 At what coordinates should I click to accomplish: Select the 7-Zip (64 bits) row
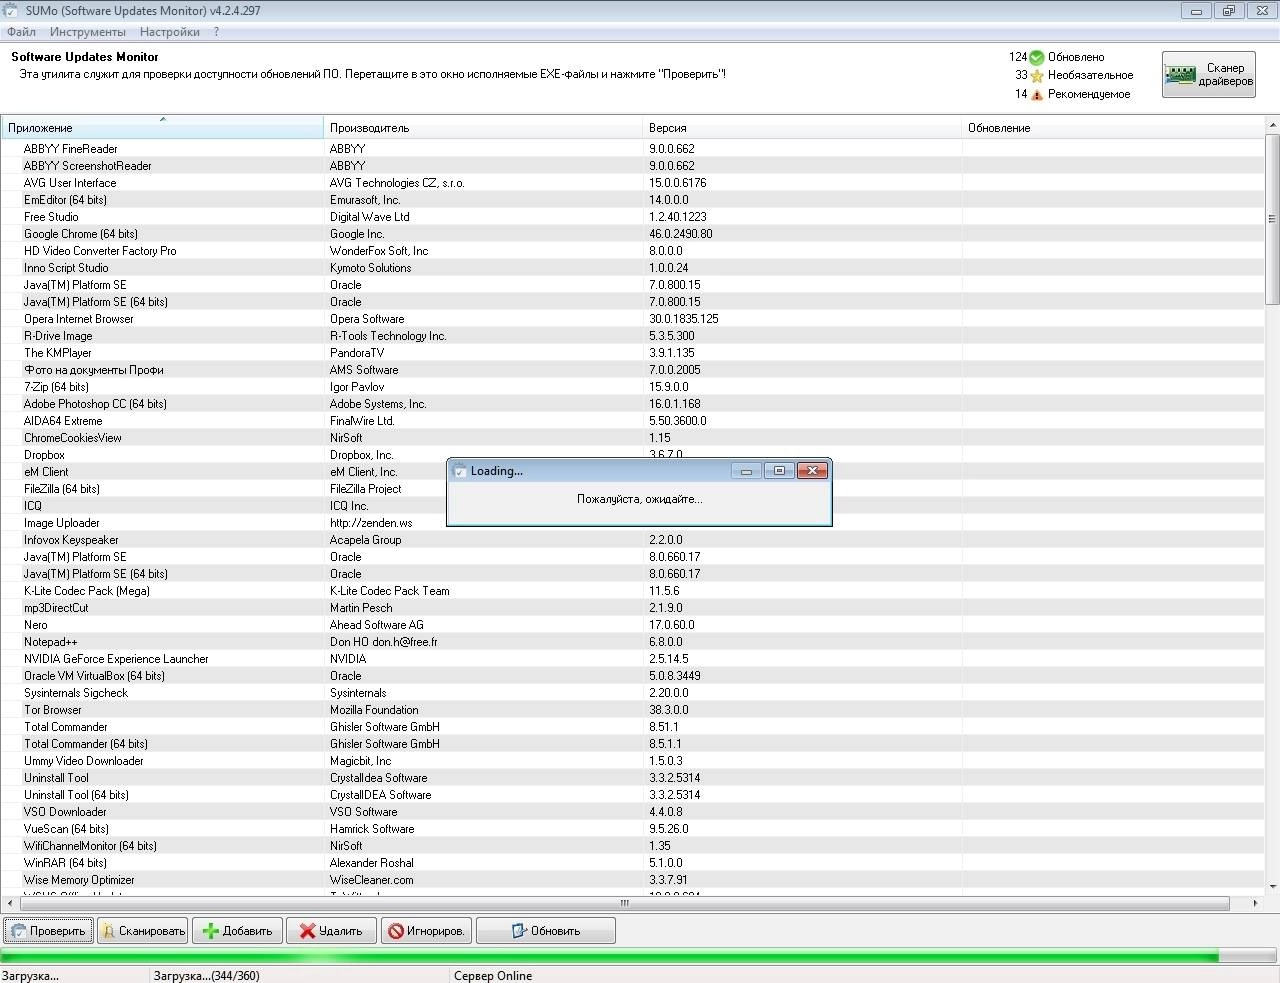(632, 387)
